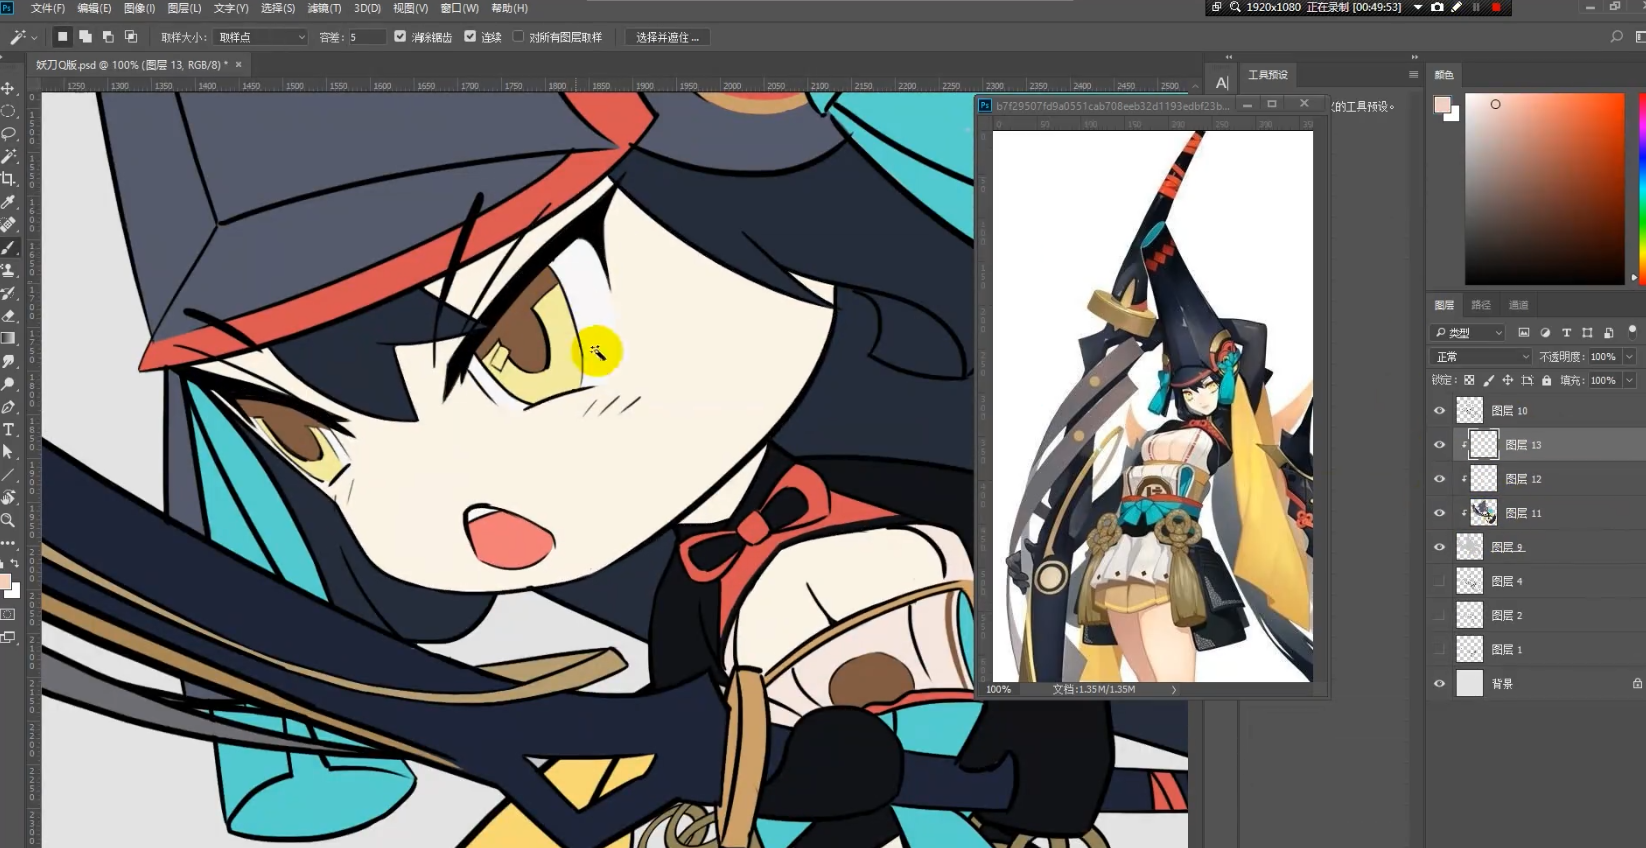Select the History Brush tool
Screen dimensions: 1646x848
click(x=9, y=293)
